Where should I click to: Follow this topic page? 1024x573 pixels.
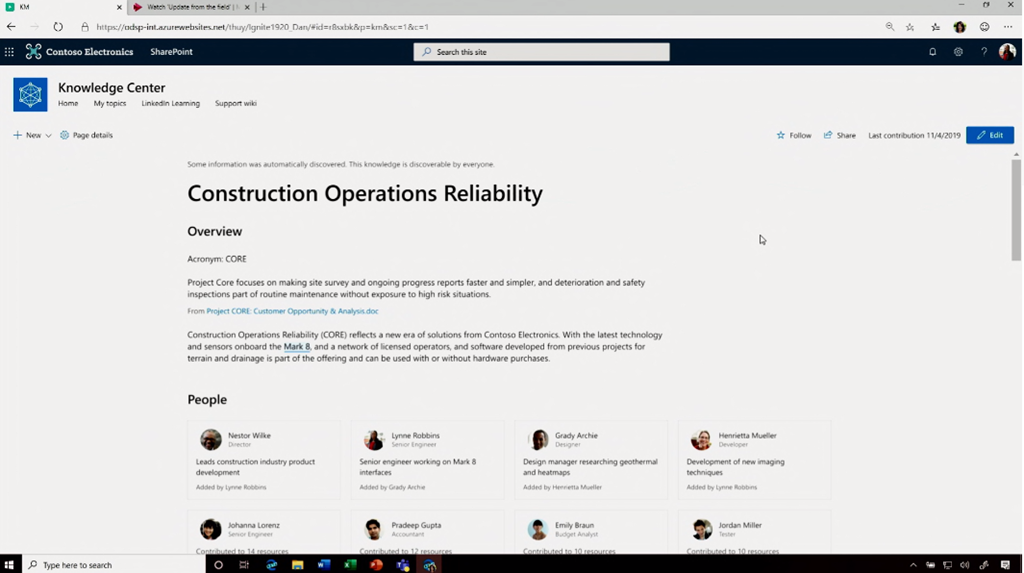(794, 135)
